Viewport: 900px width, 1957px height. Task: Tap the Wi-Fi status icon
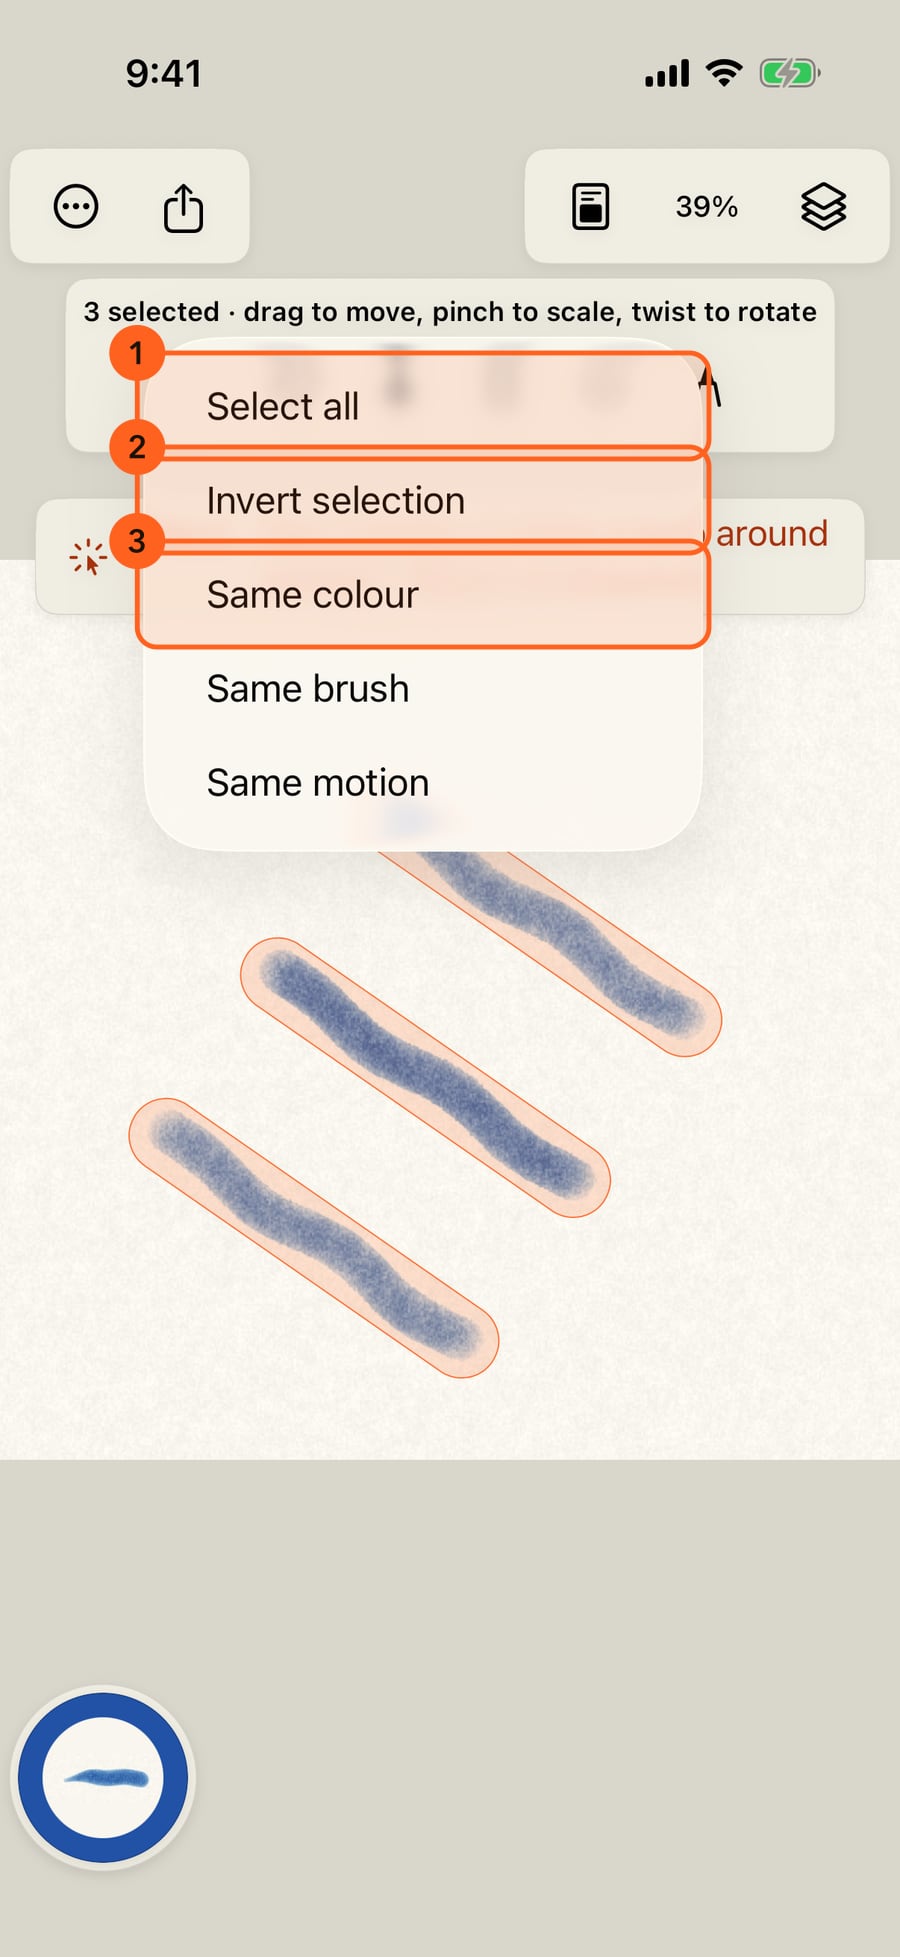[x=724, y=73]
